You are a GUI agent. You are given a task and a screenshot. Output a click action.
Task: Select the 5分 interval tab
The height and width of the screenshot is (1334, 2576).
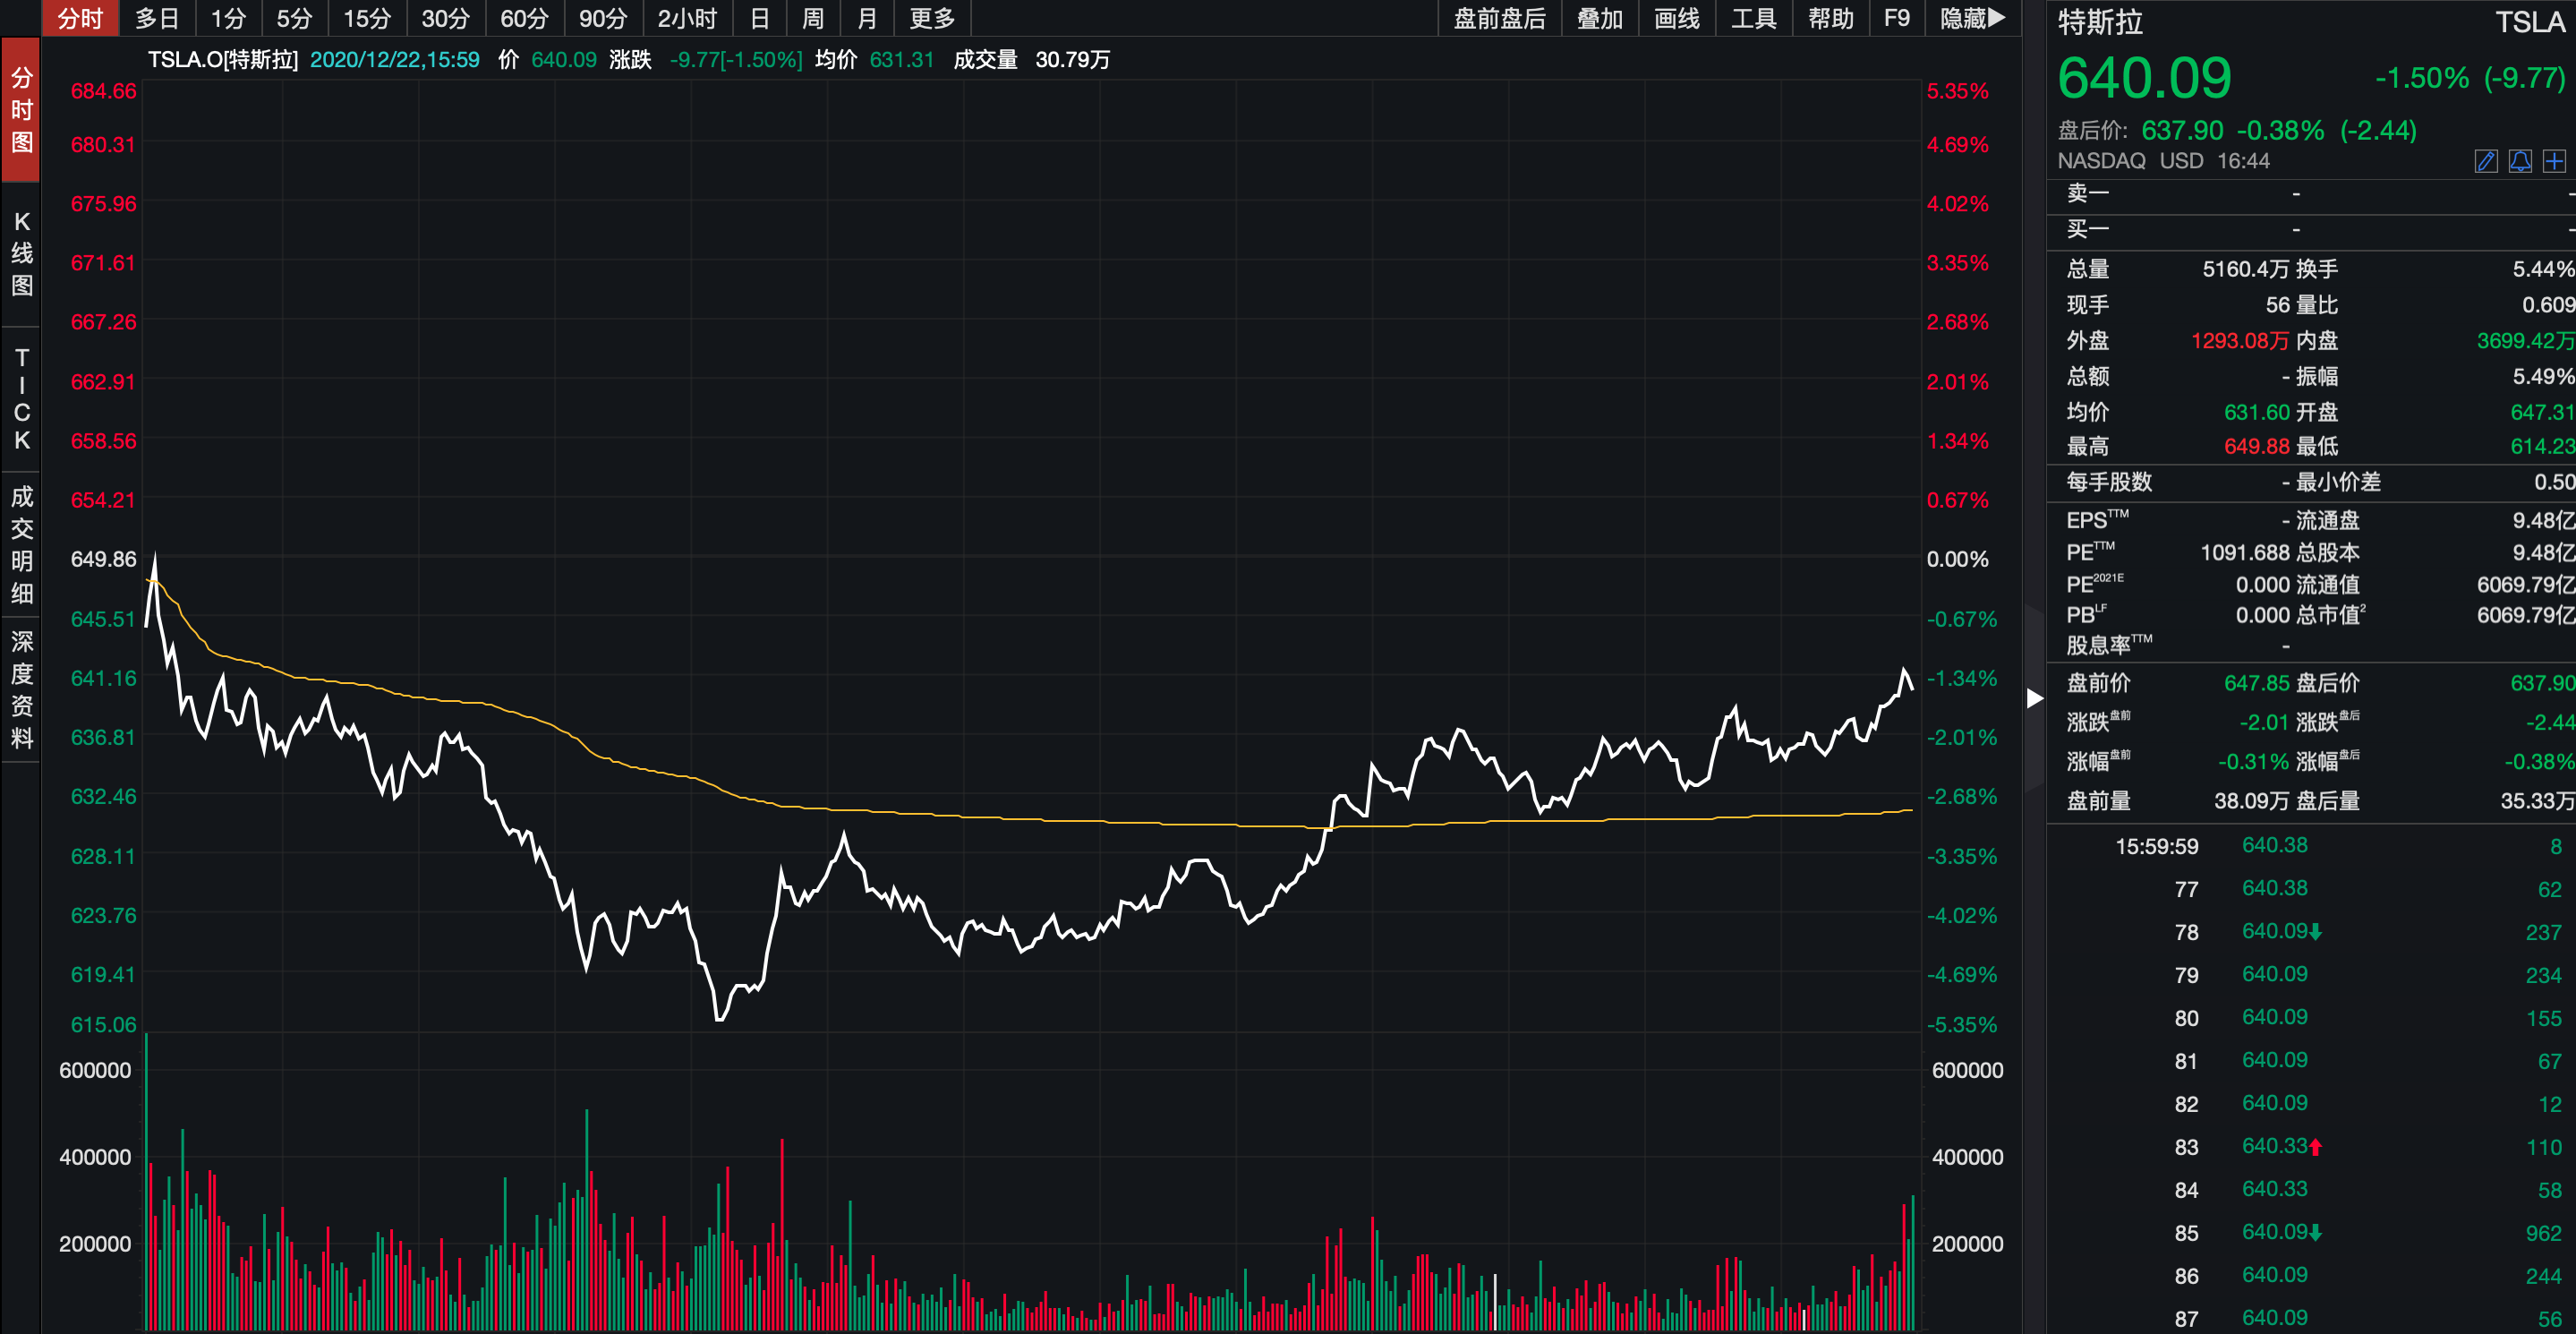[x=294, y=18]
